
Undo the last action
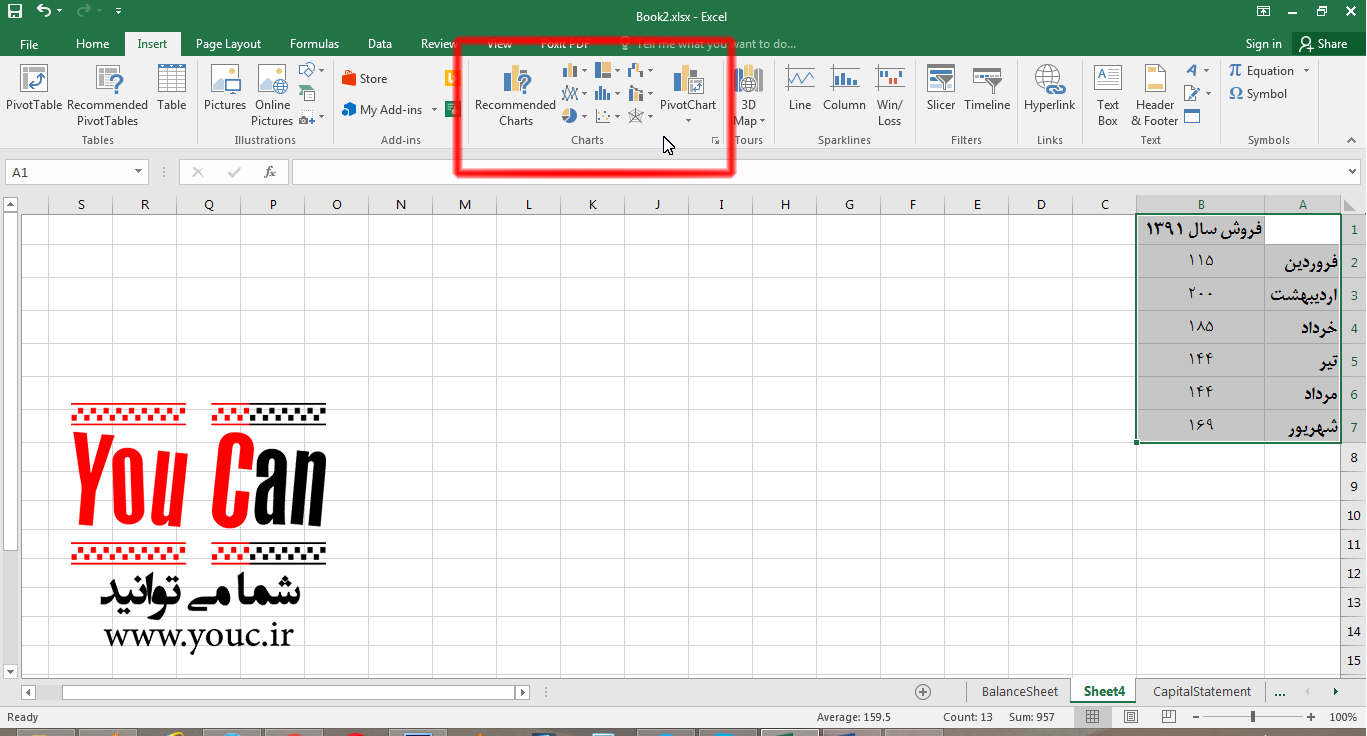pyautogui.click(x=43, y=12)
